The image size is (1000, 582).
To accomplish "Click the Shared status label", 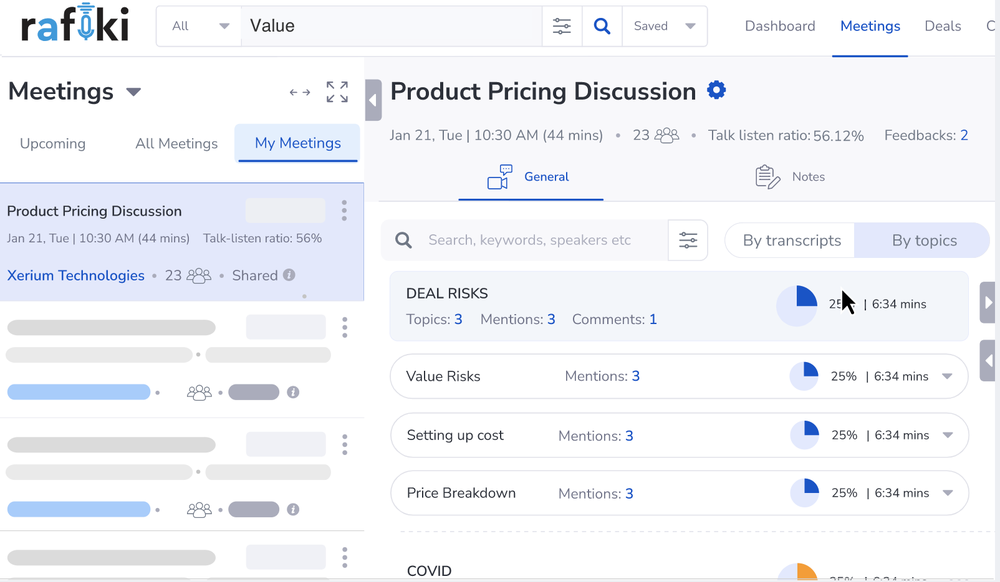I will click(254, 275).
